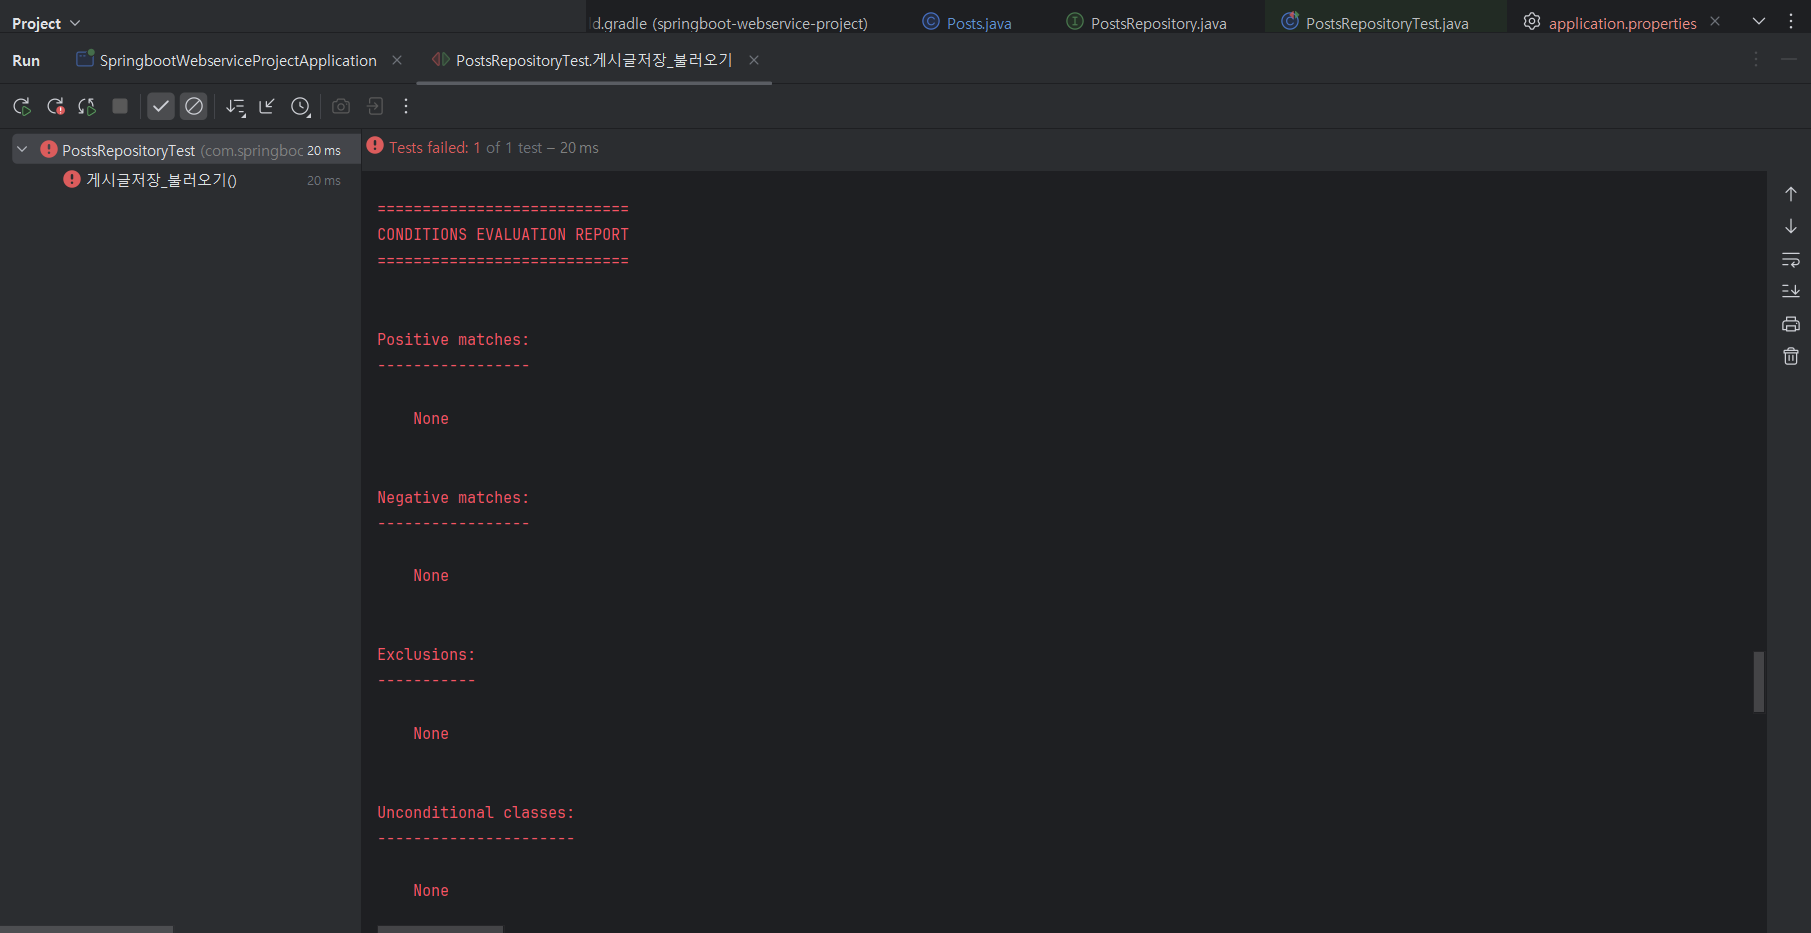Click the console horizontal scrollbar
Viewport: 1811px width, 933px height.
click(440, 929)
